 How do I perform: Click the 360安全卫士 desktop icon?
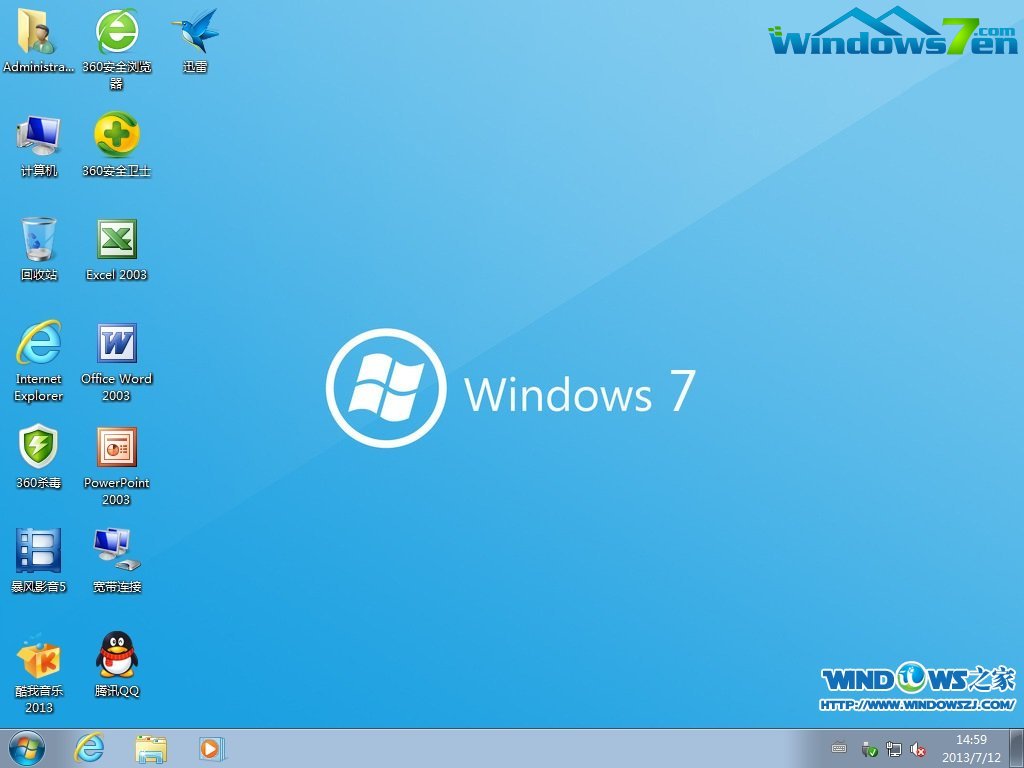pos(117,136)
